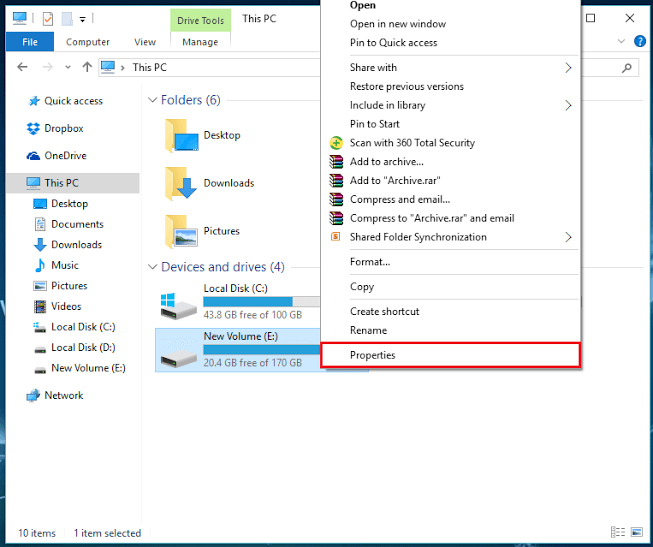Open the Customize Quick Access Toolbar arrow
The height and width of the screenshot is (547, 653).
pos(82,19)
